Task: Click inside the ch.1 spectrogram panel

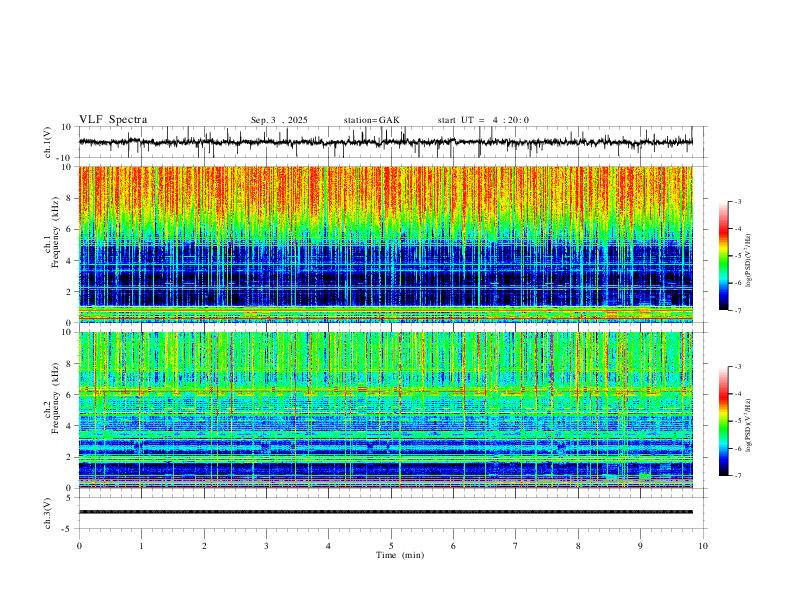Action: [385, 244]
